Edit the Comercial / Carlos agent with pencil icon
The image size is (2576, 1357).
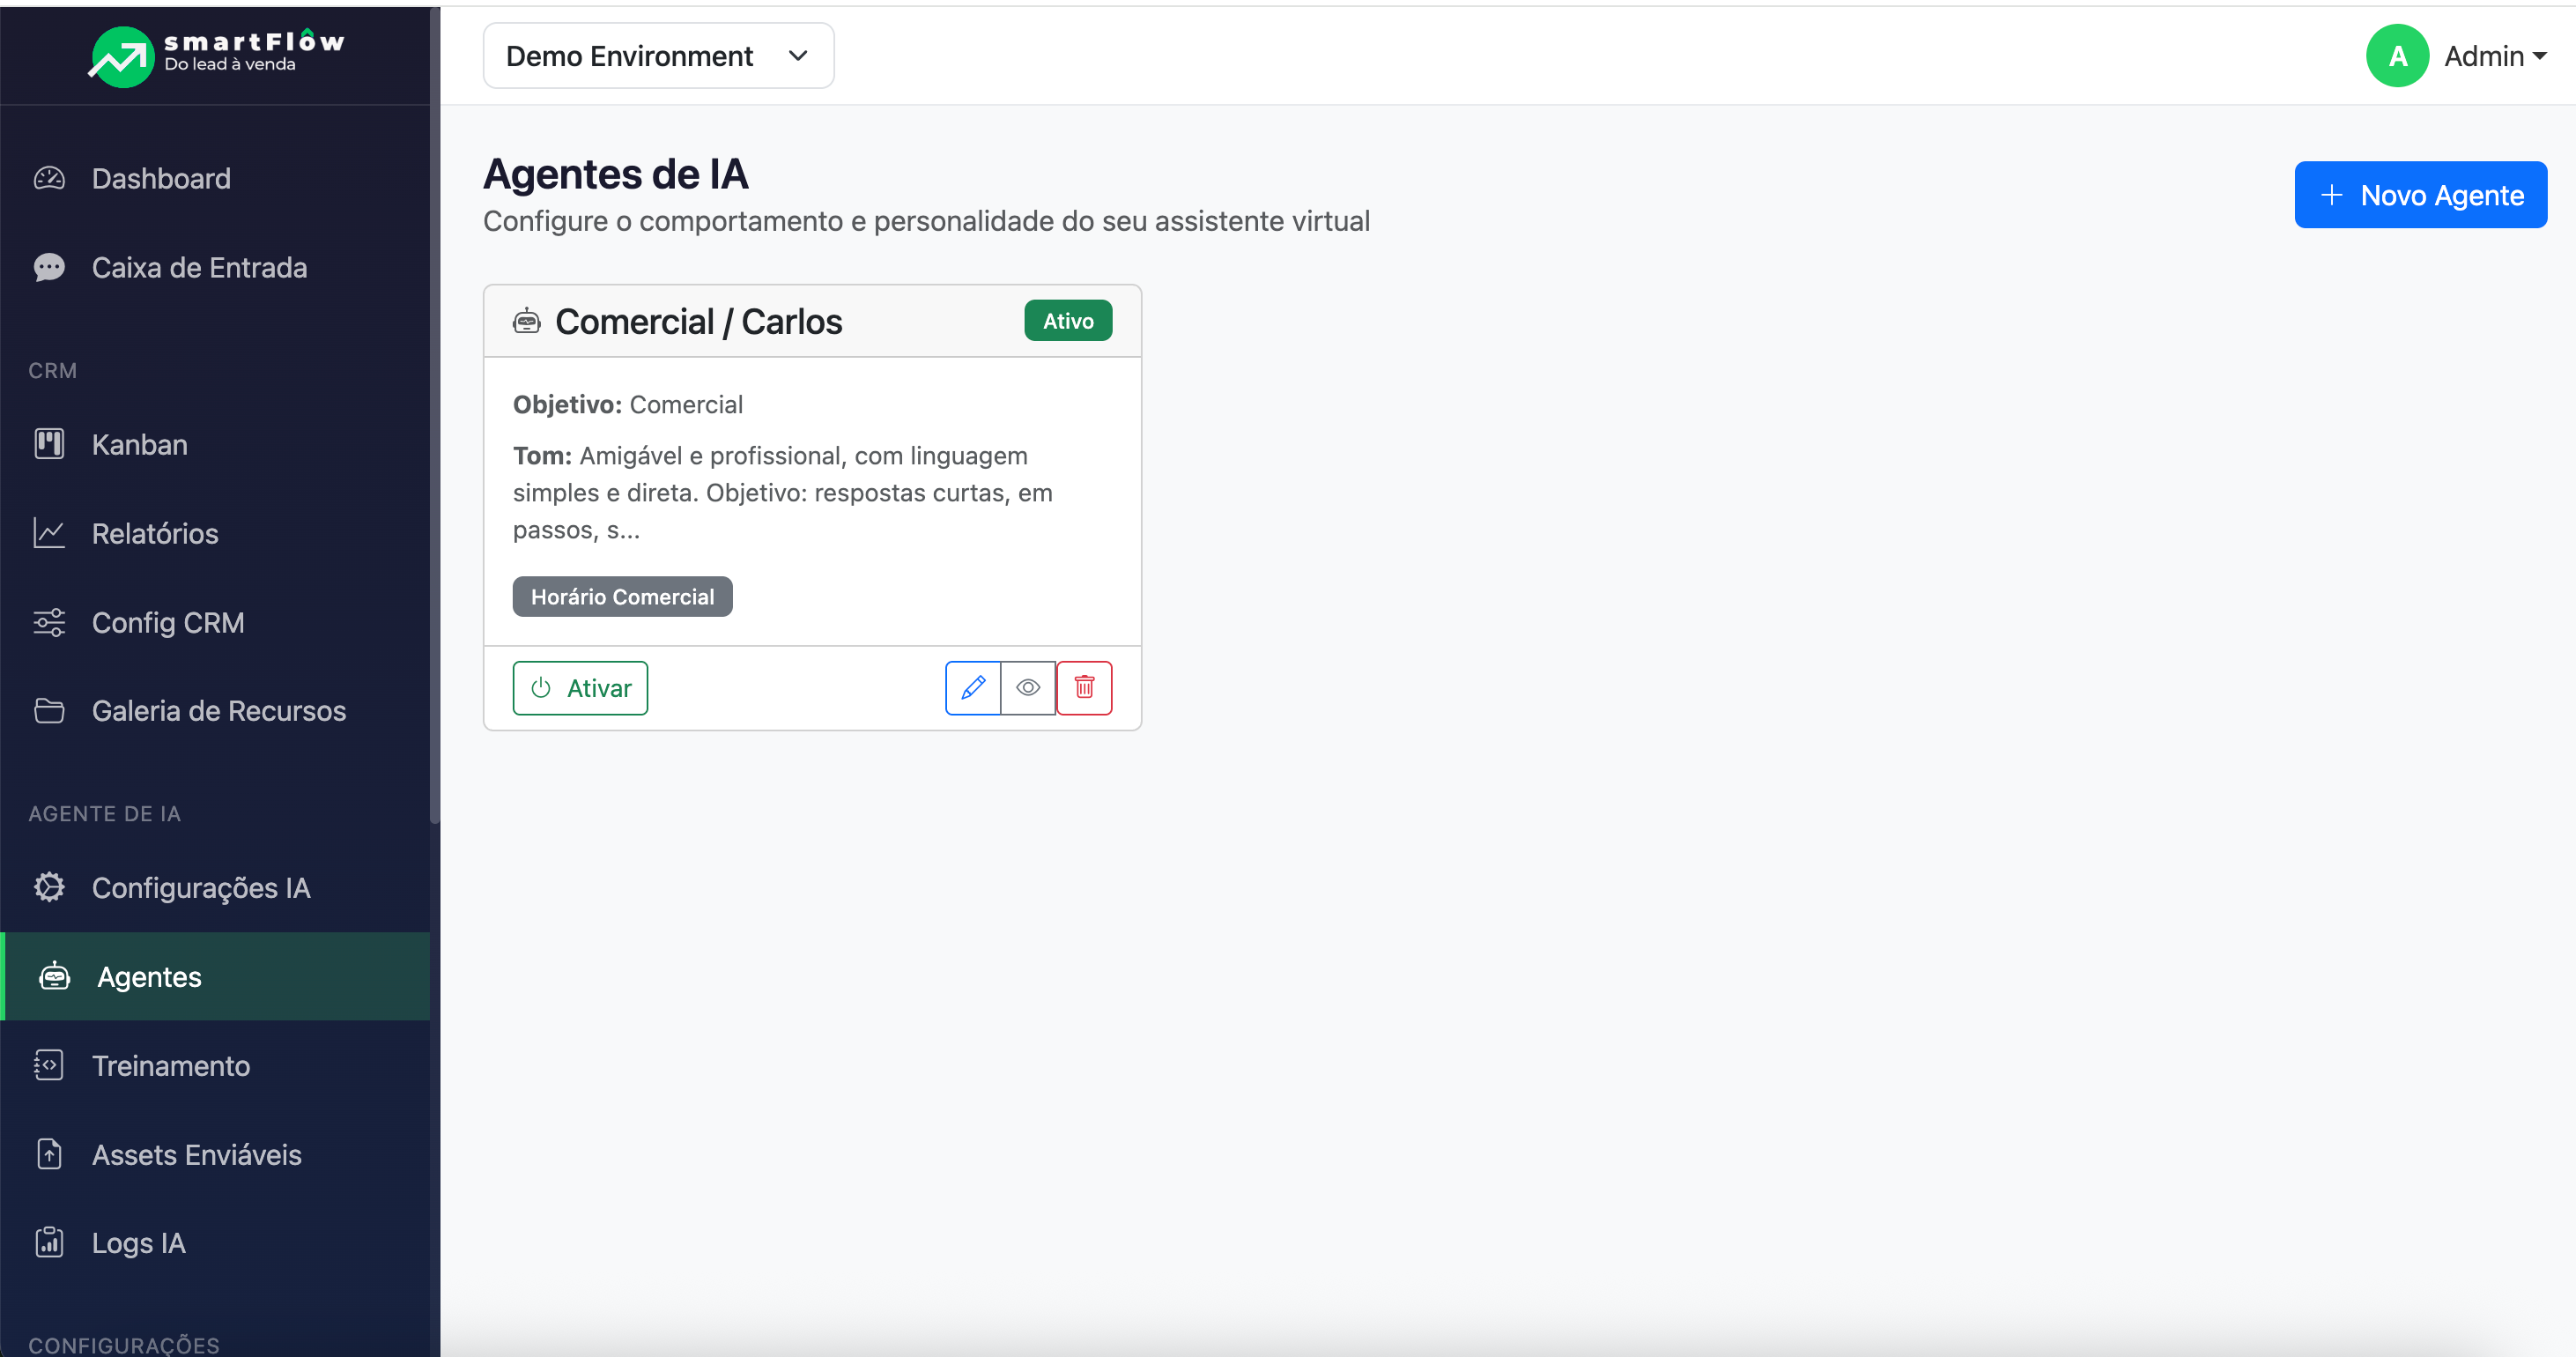pyautogui.click(x=972, y=688)
